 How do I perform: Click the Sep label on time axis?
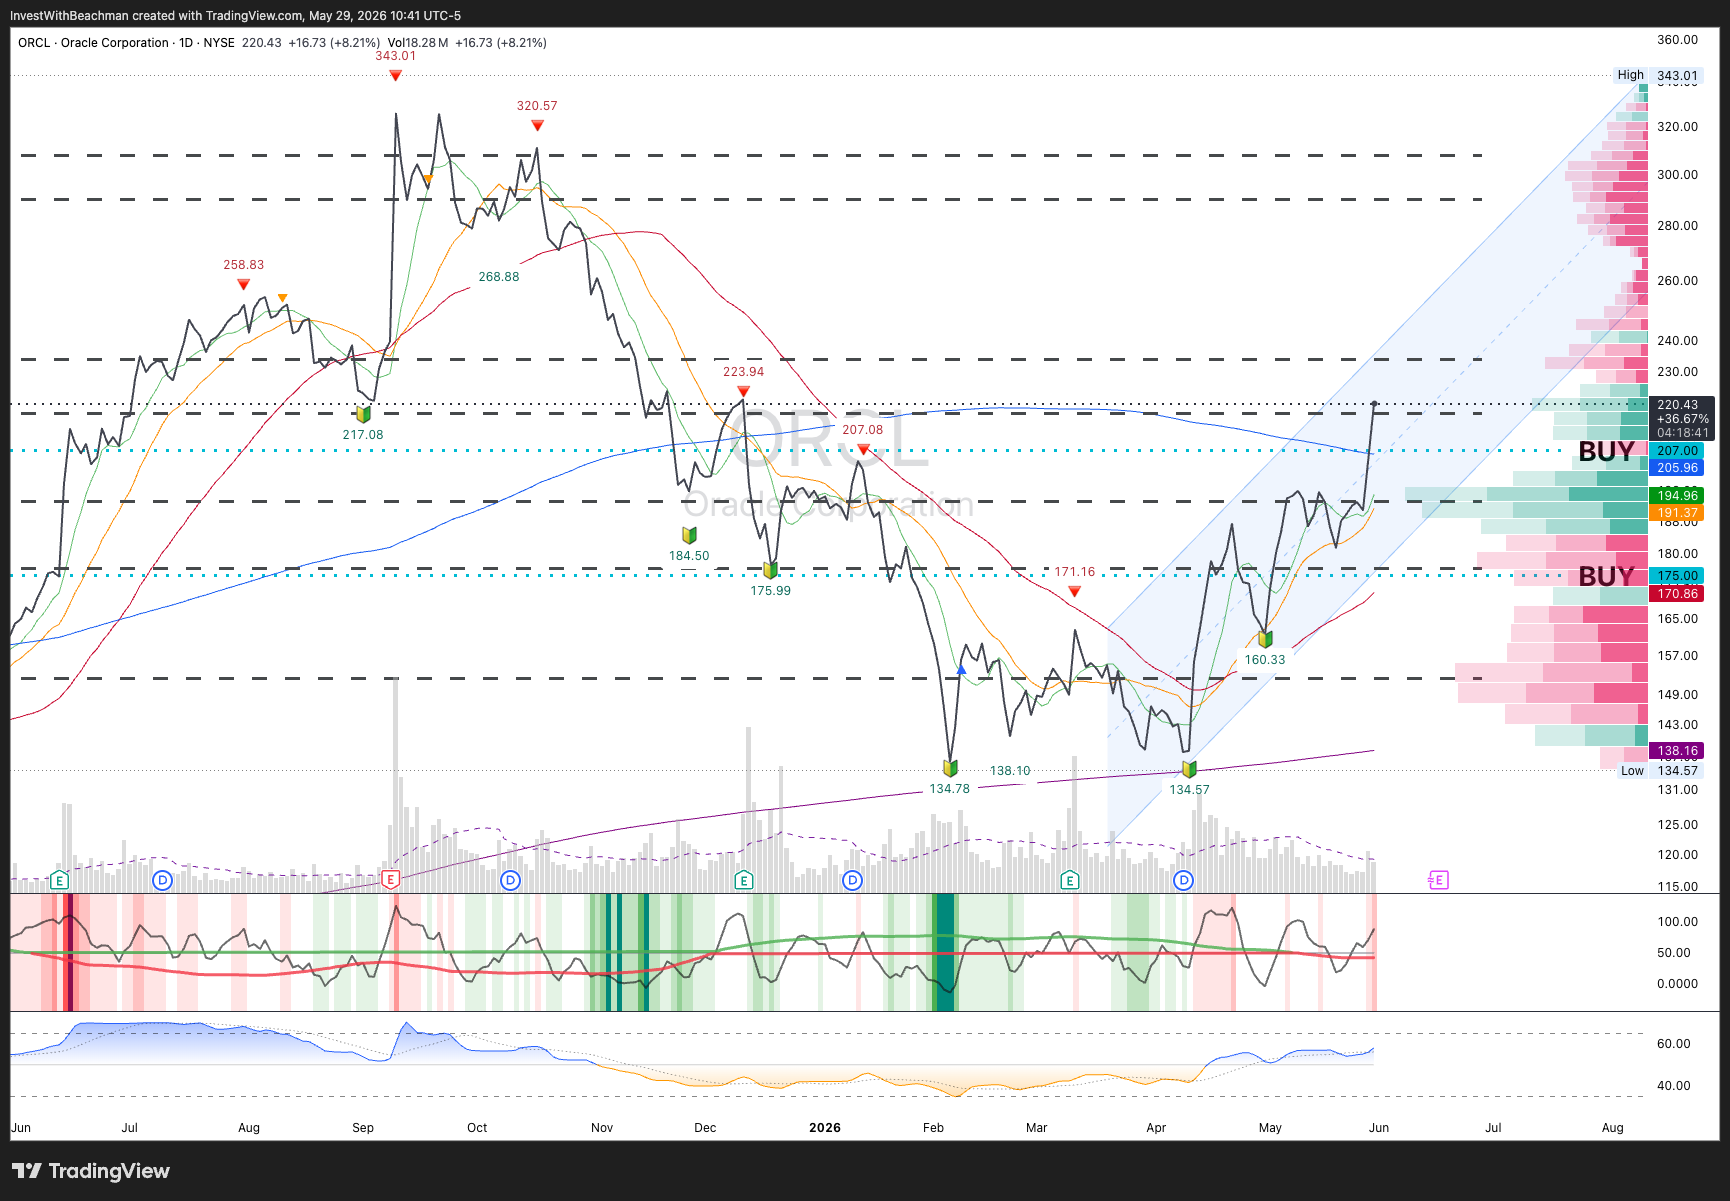coord(363,1128)
